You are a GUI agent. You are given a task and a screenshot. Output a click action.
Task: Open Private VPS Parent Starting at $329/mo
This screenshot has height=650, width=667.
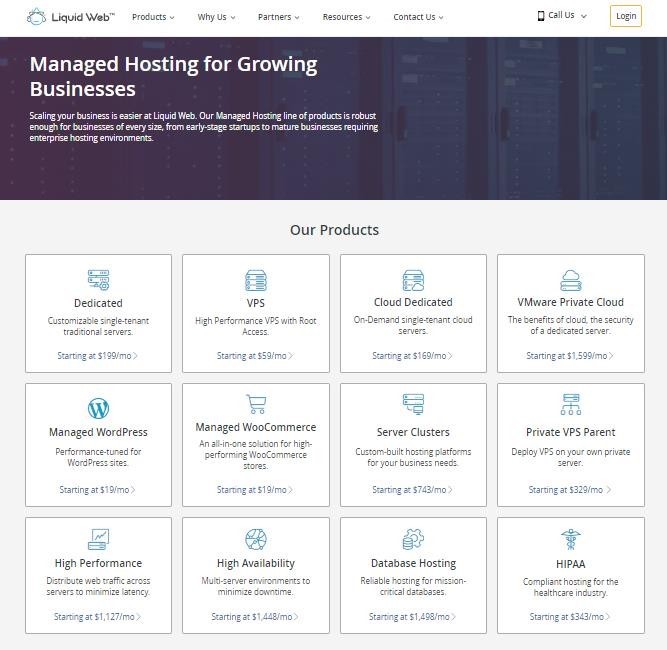pyautogui.click(x=570, y=490)
